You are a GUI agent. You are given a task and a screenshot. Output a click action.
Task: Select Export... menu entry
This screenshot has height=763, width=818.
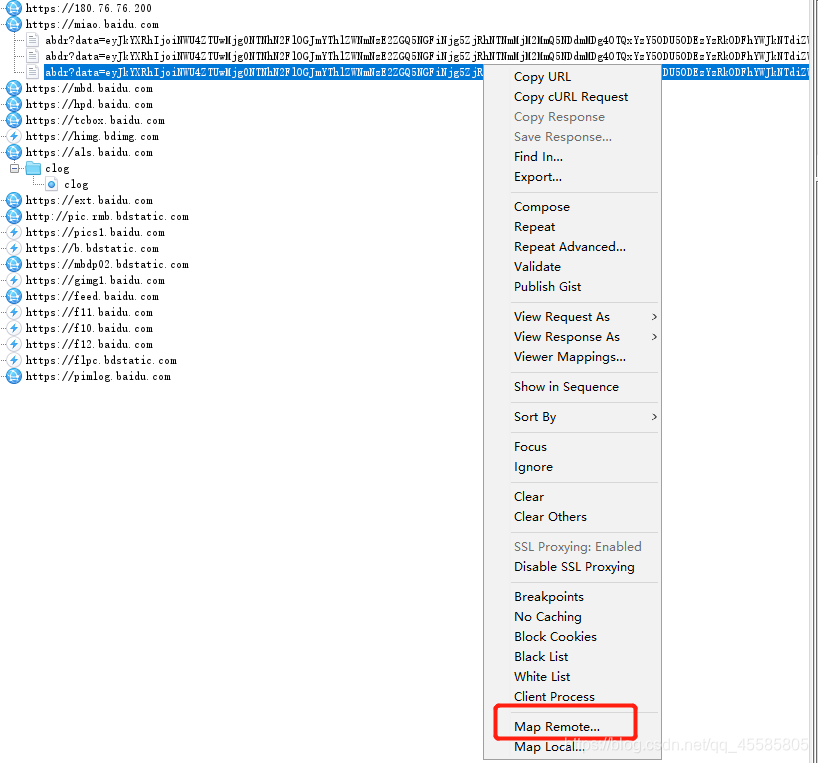[x=538, y=177]
